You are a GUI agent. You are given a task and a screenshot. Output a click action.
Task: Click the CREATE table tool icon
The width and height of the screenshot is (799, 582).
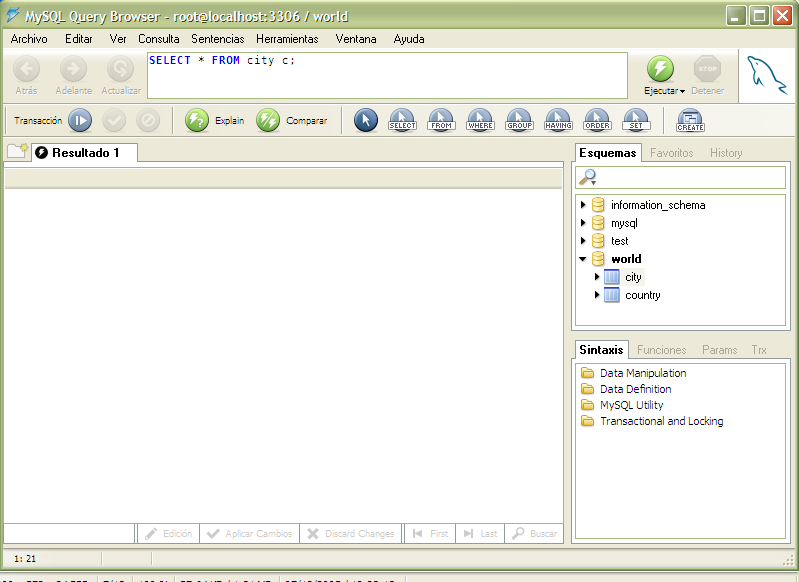coord(690,120)
